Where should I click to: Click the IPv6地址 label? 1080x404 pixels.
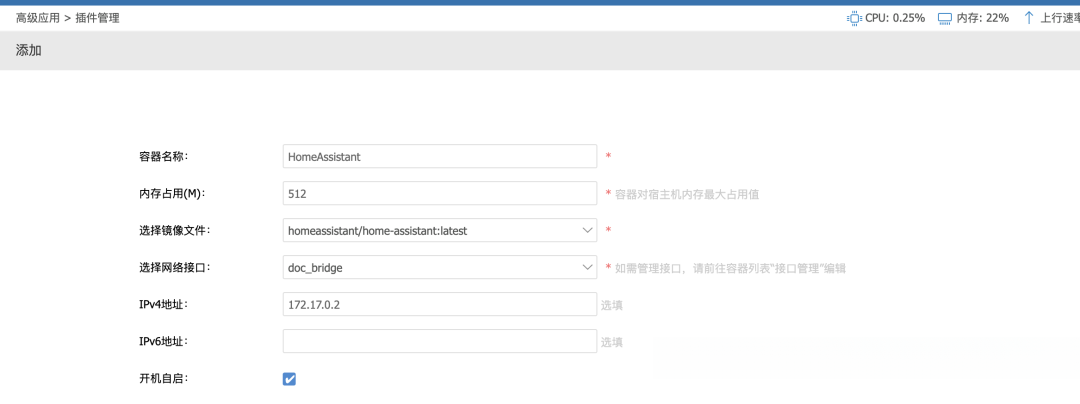click(163, 341)
